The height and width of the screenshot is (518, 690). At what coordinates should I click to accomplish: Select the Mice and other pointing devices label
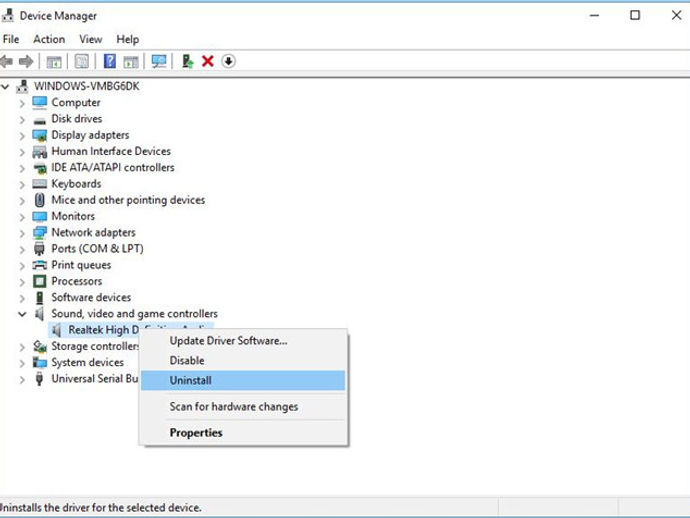pos(128,200)
